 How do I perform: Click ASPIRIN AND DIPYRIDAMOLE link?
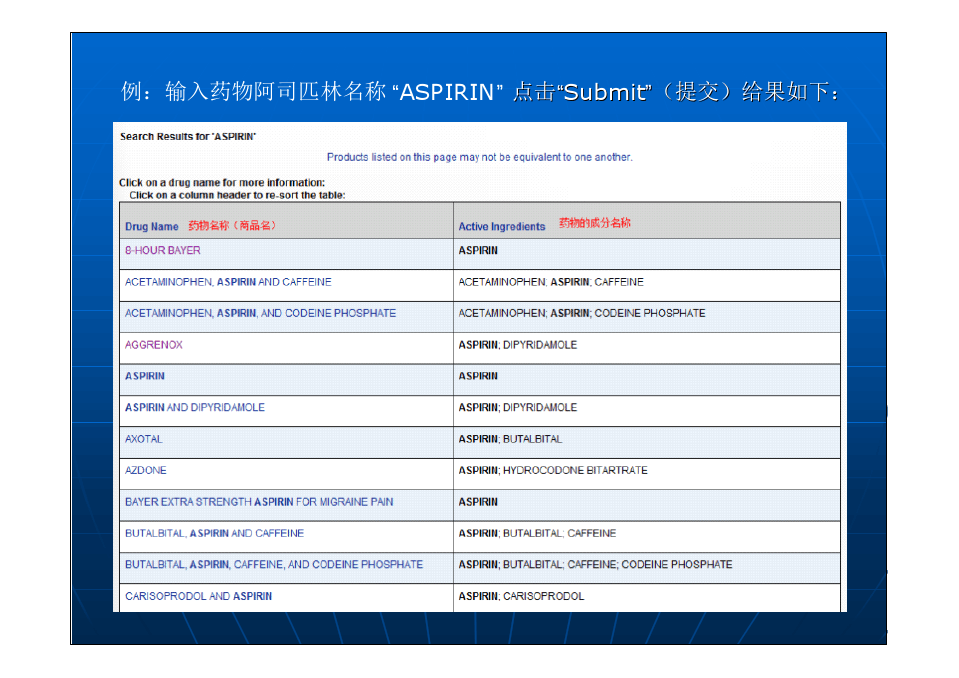[195, 408]
